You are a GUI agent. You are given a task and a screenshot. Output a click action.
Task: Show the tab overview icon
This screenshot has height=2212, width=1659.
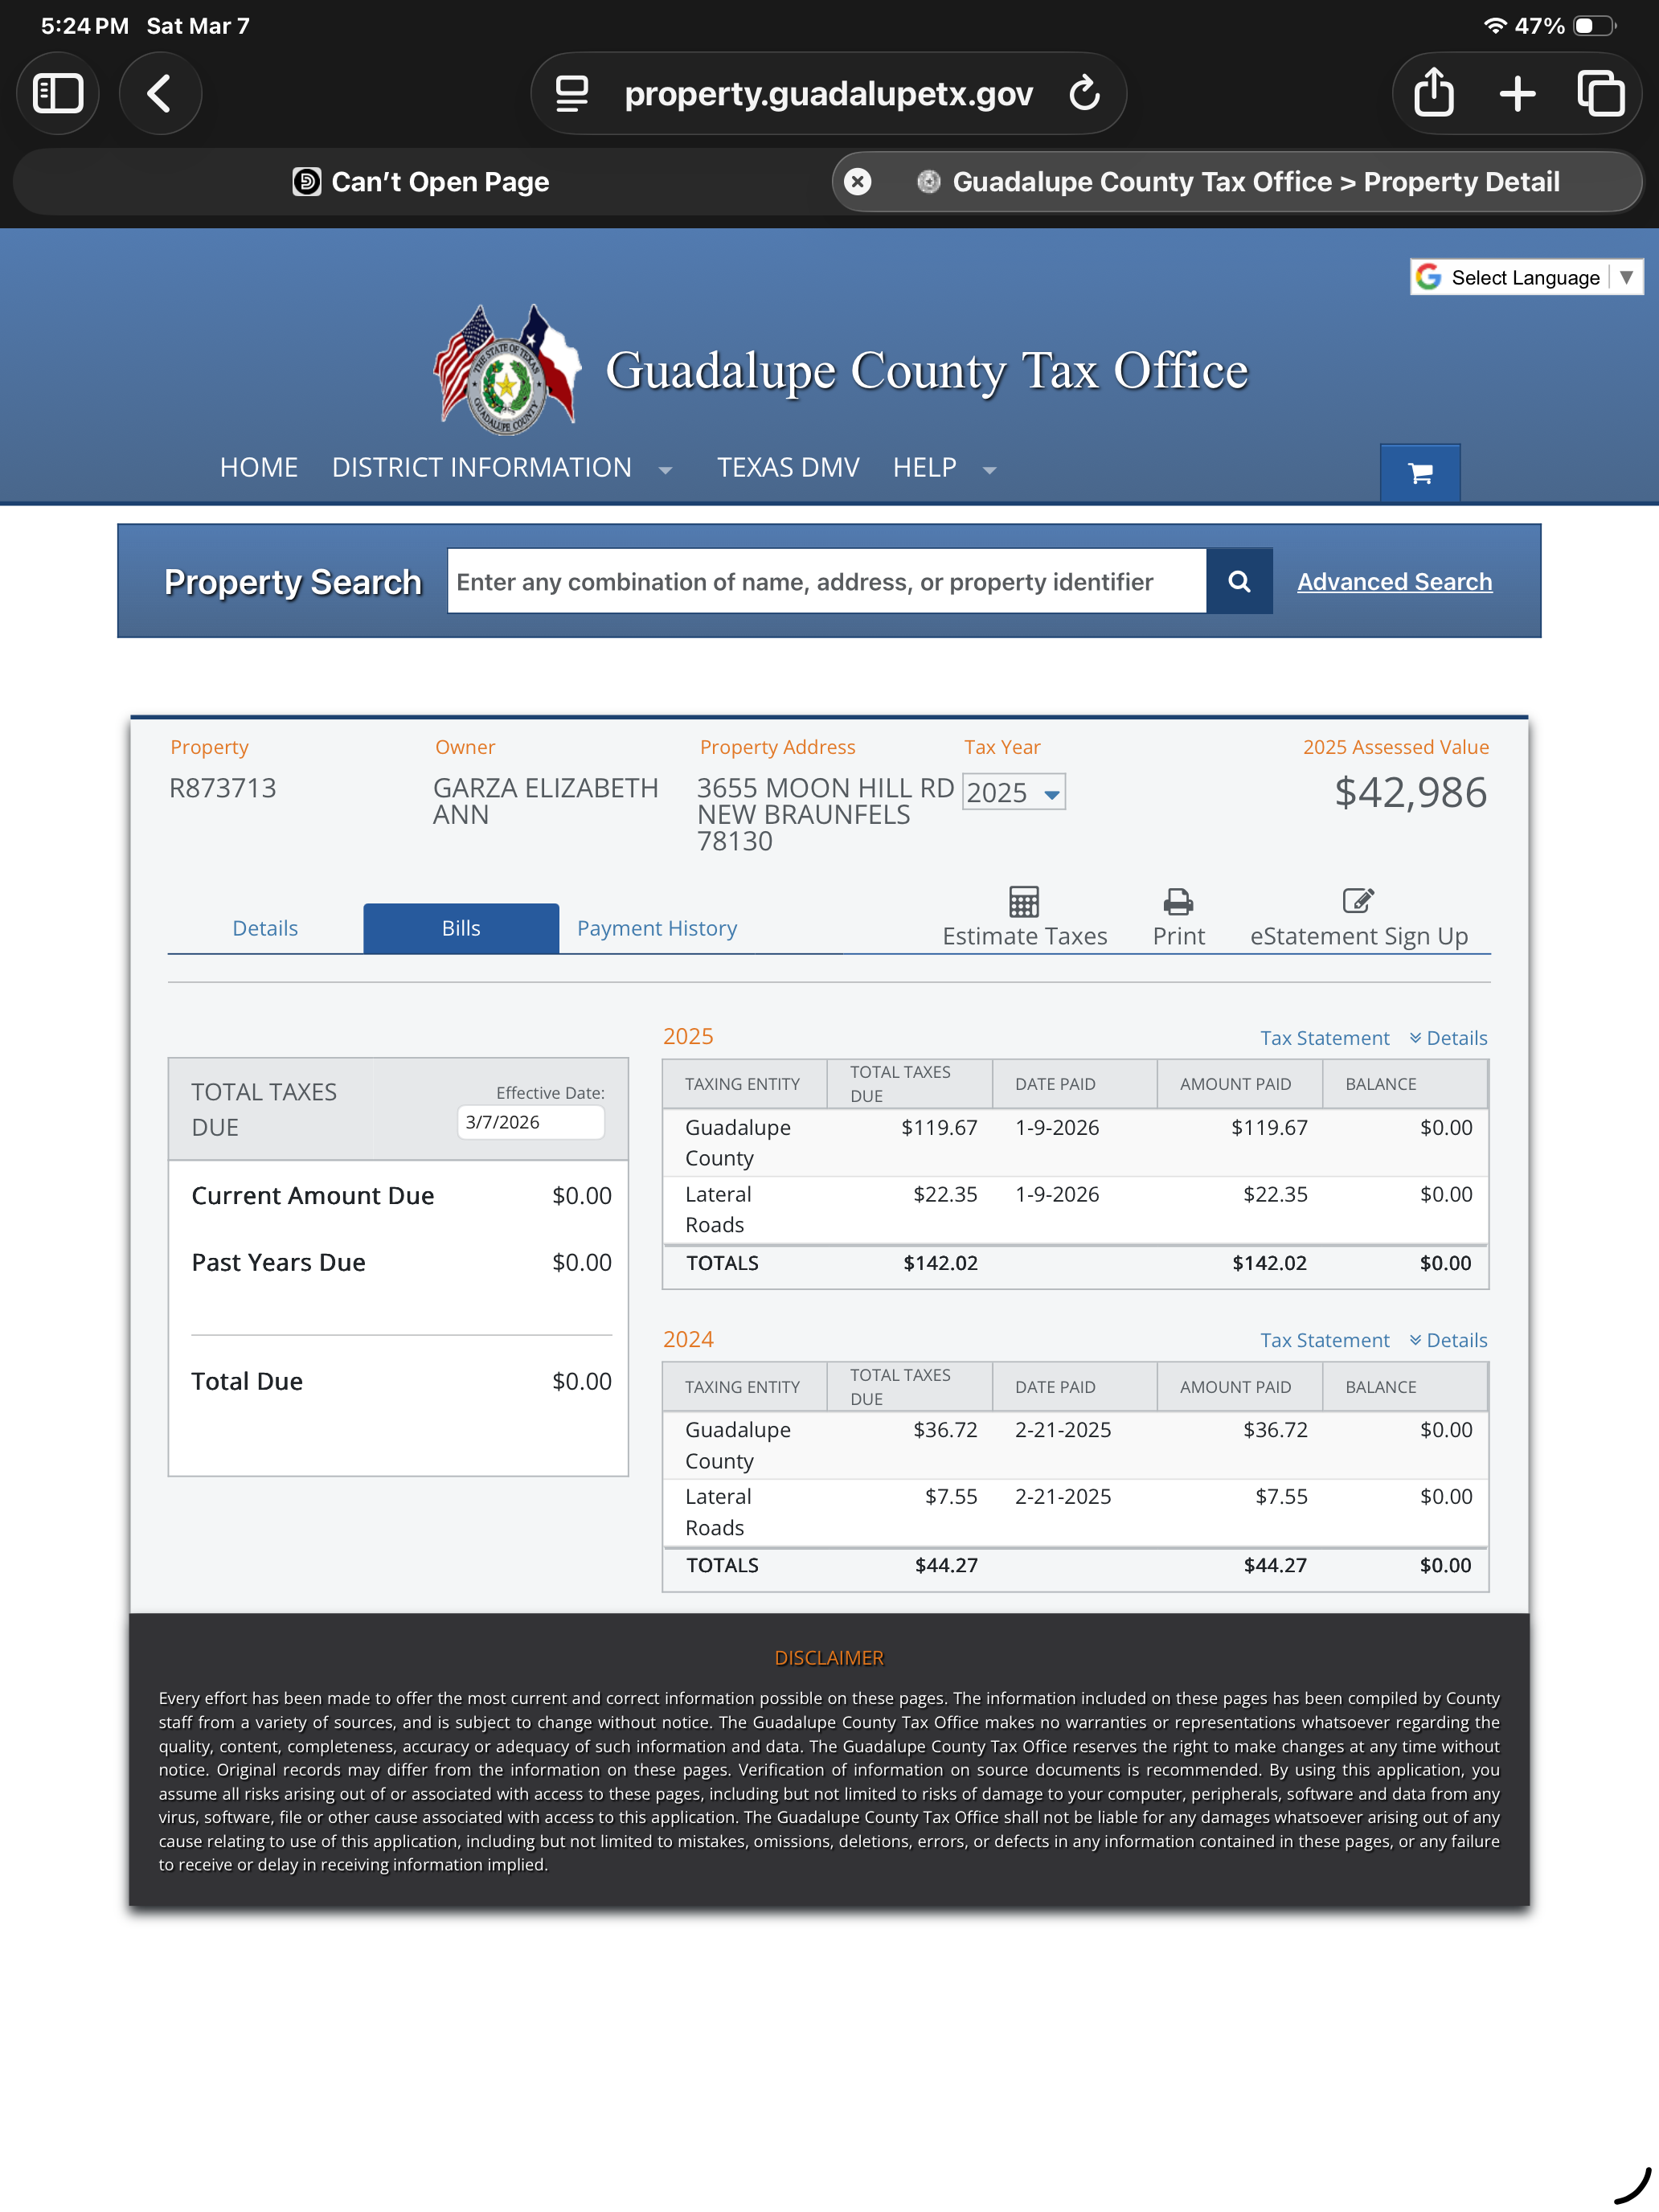tap(1600, 94)
